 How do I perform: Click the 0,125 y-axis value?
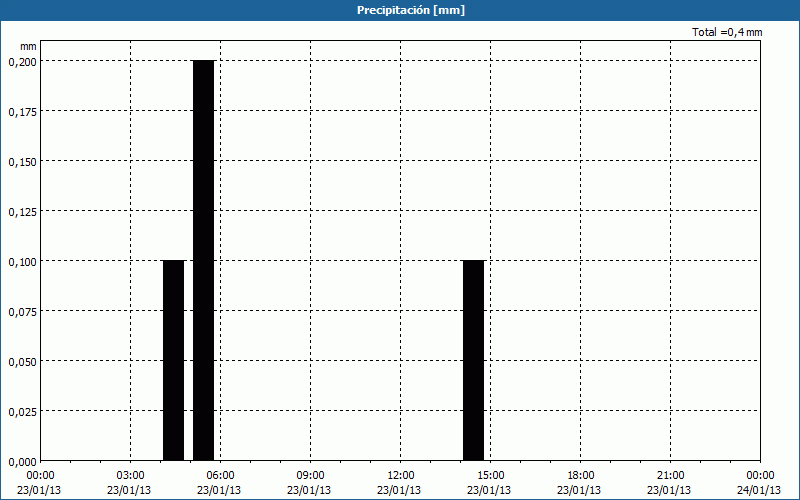point(22,212)
